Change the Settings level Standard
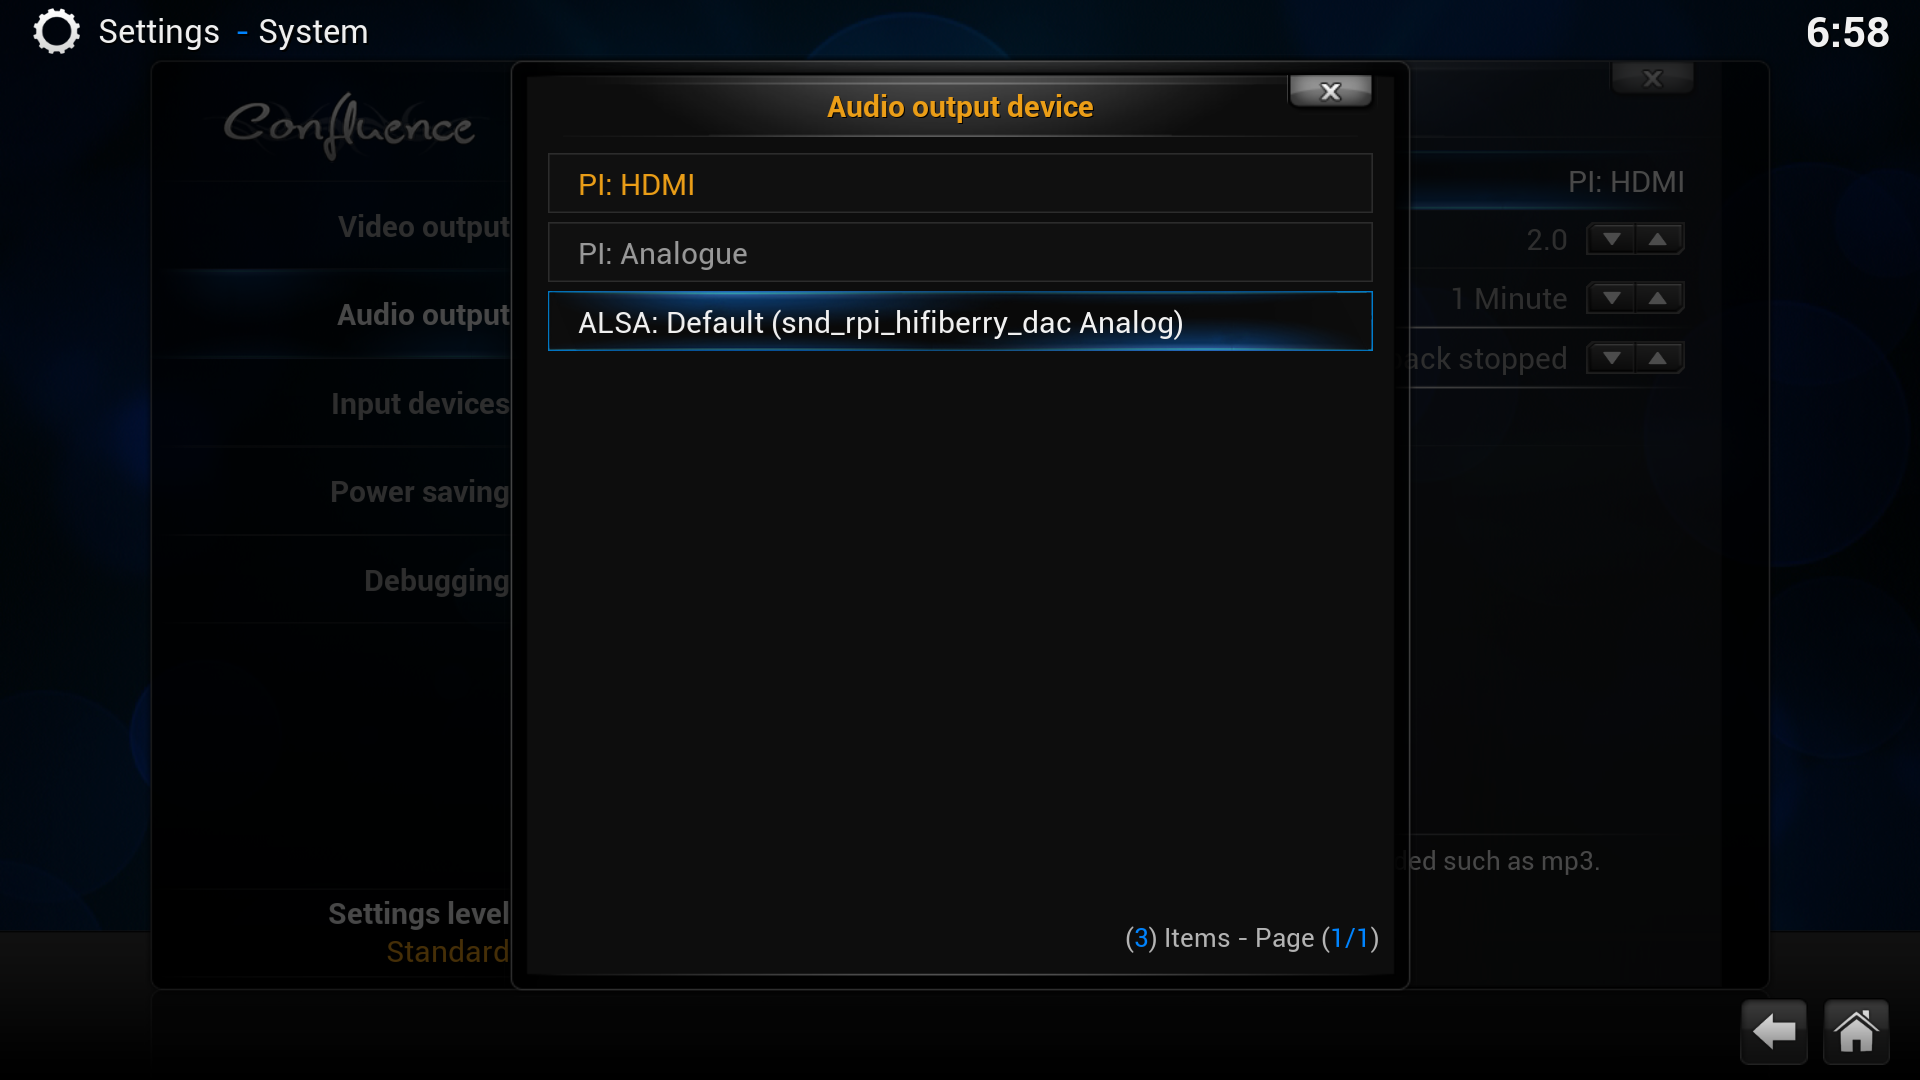Screen dimensions: 1920x1080 (x=419, y=932)
